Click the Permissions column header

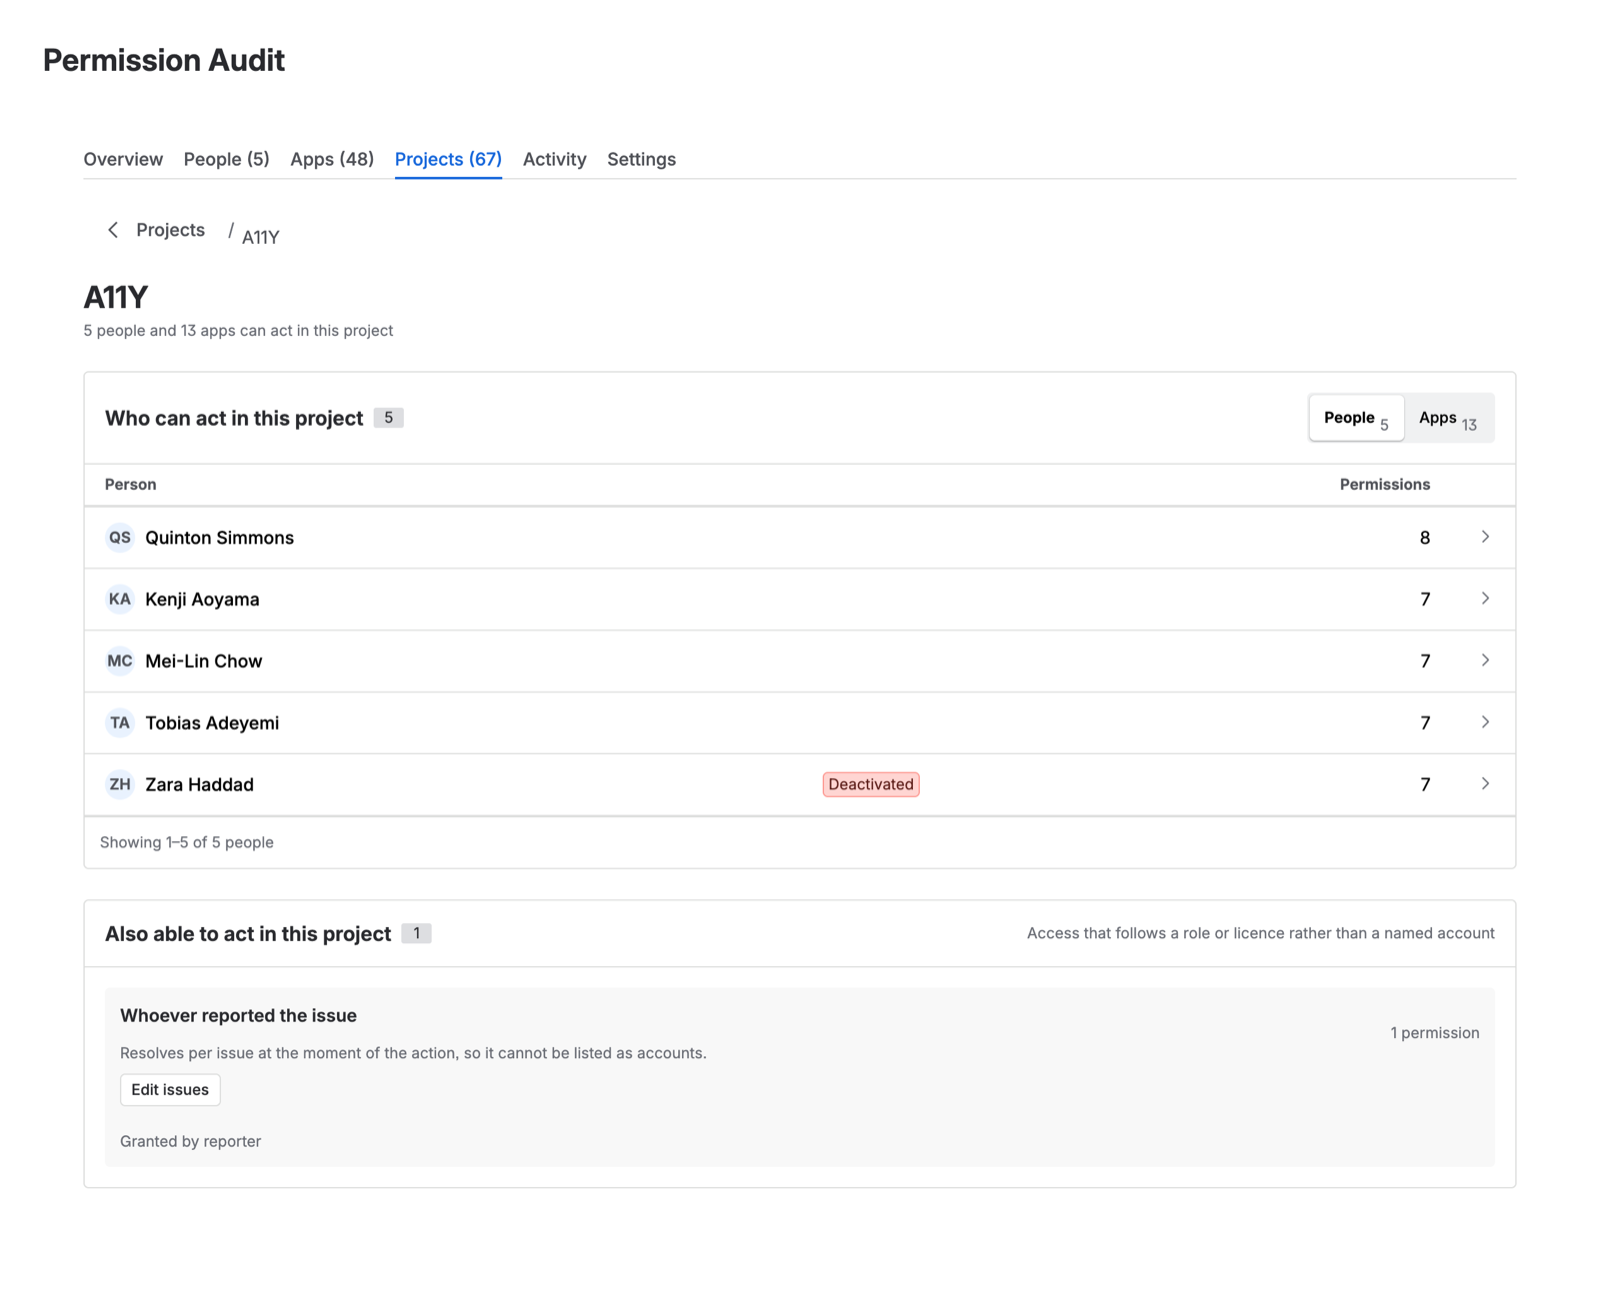pos(1384,484)
